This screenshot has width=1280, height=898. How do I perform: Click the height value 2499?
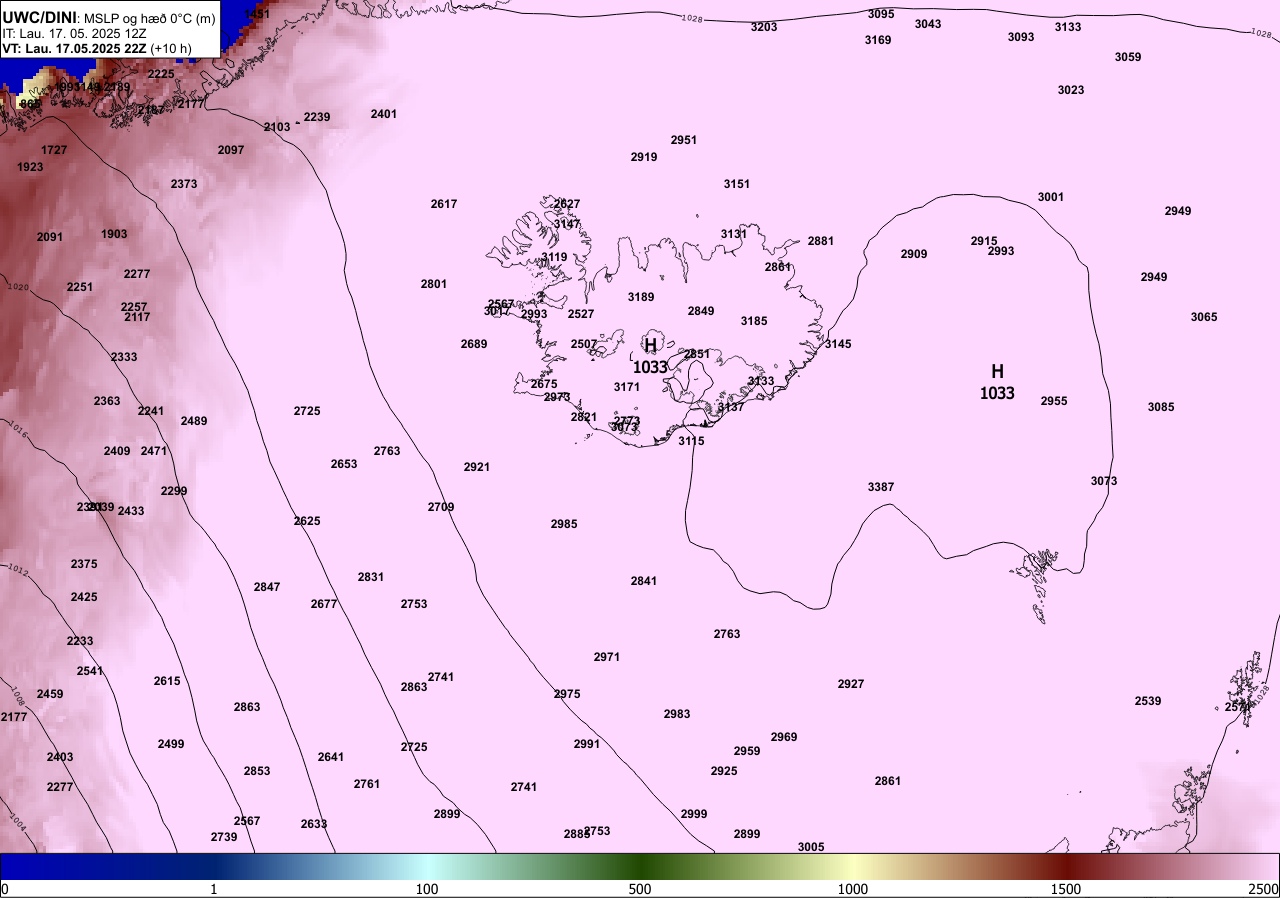pos(171,744)
